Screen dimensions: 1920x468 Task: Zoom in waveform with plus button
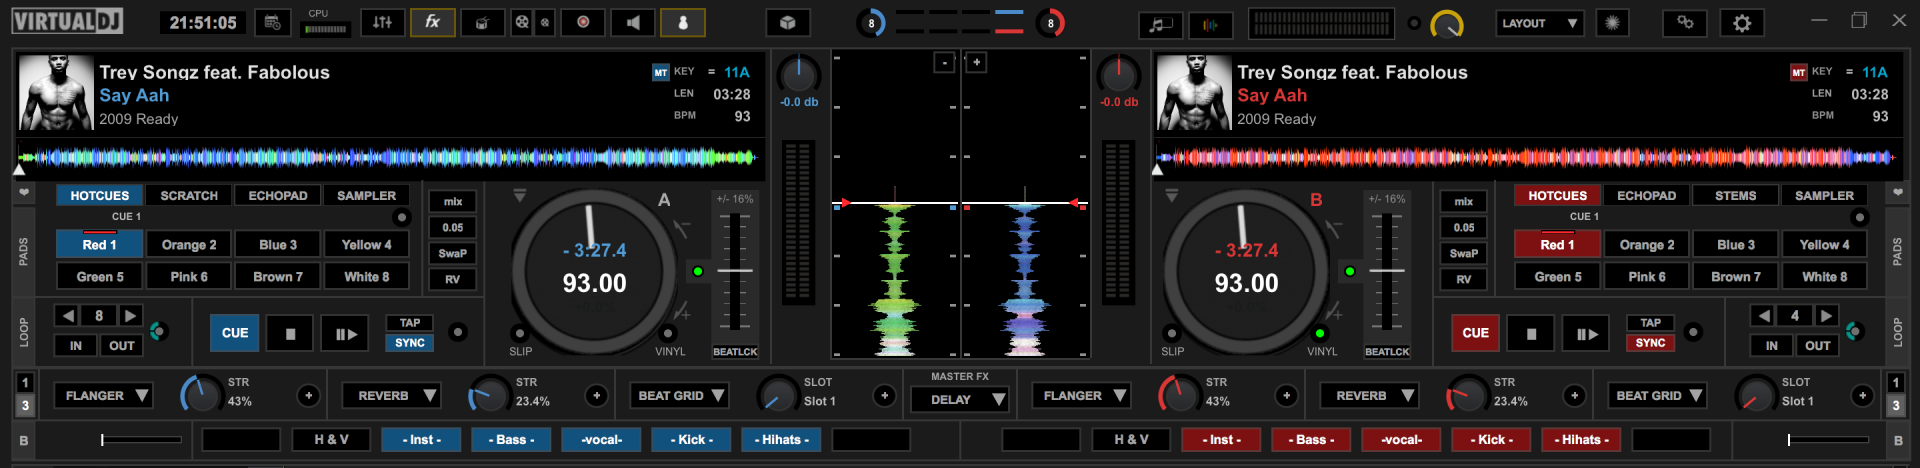tap(977, 63)
